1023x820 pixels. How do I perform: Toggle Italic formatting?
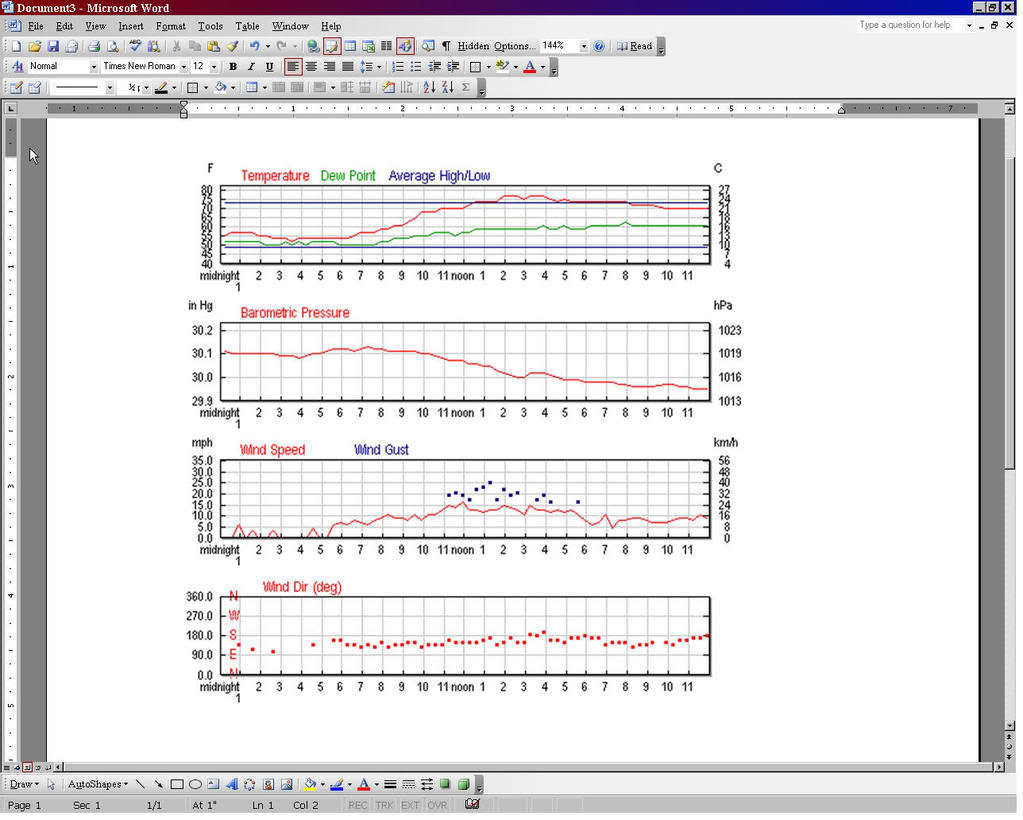pos(251,67)
